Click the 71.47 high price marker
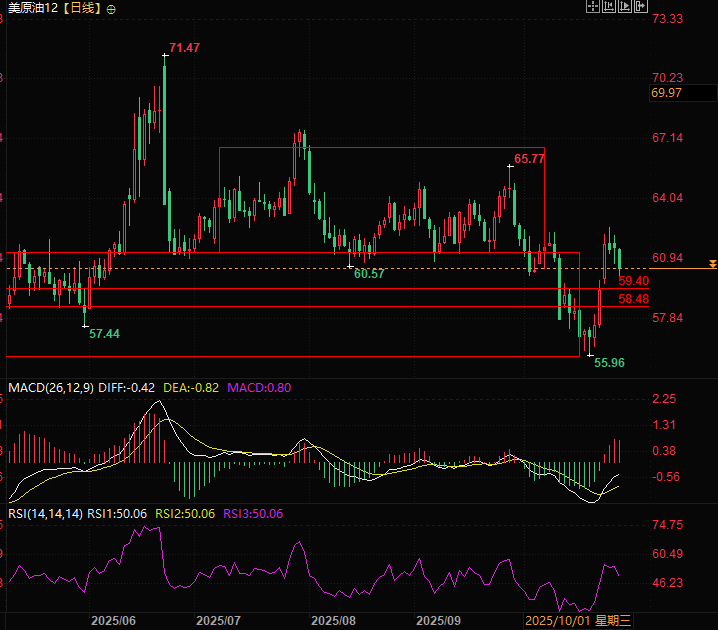 click(x=184, y=48)
